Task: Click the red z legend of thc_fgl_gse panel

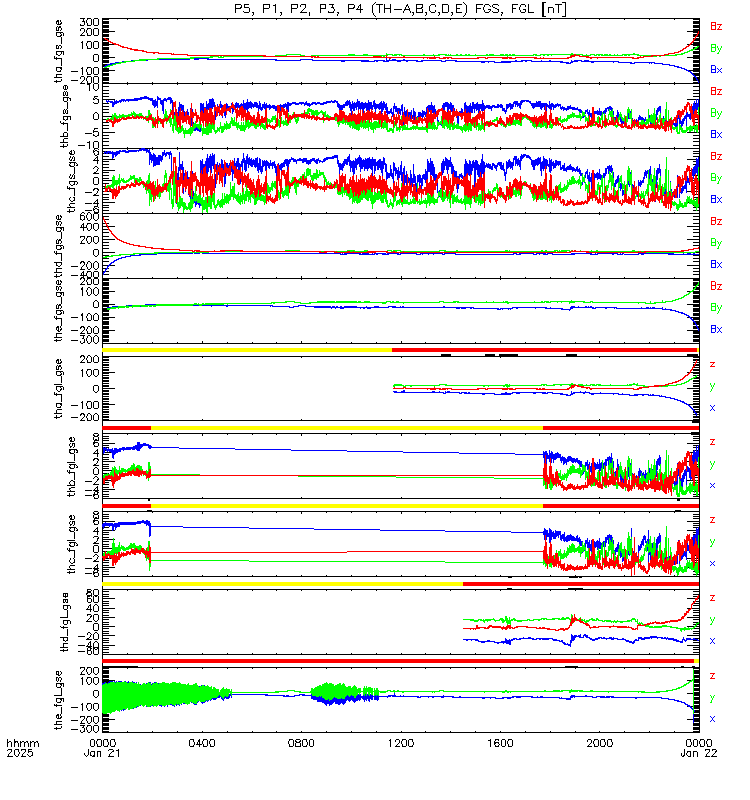Action: click(712, 520)
